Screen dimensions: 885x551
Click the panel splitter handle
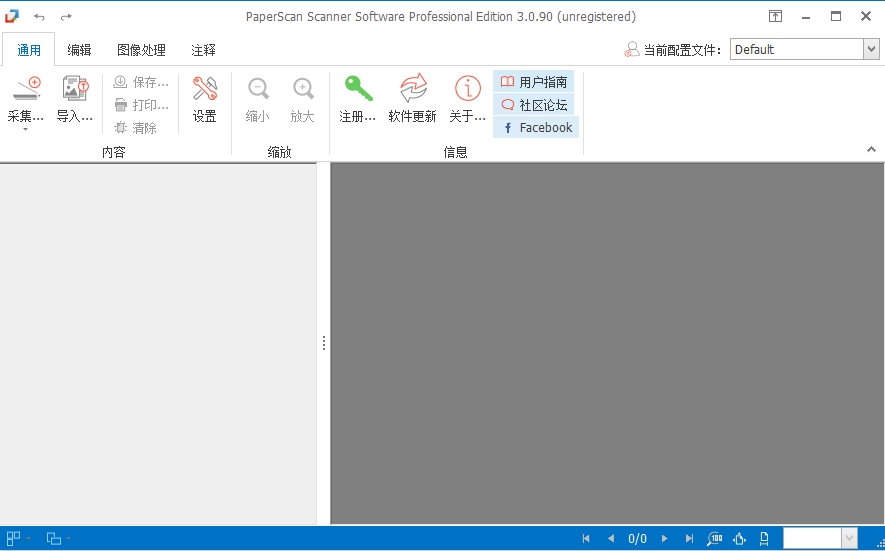click(x=324, y=343)
